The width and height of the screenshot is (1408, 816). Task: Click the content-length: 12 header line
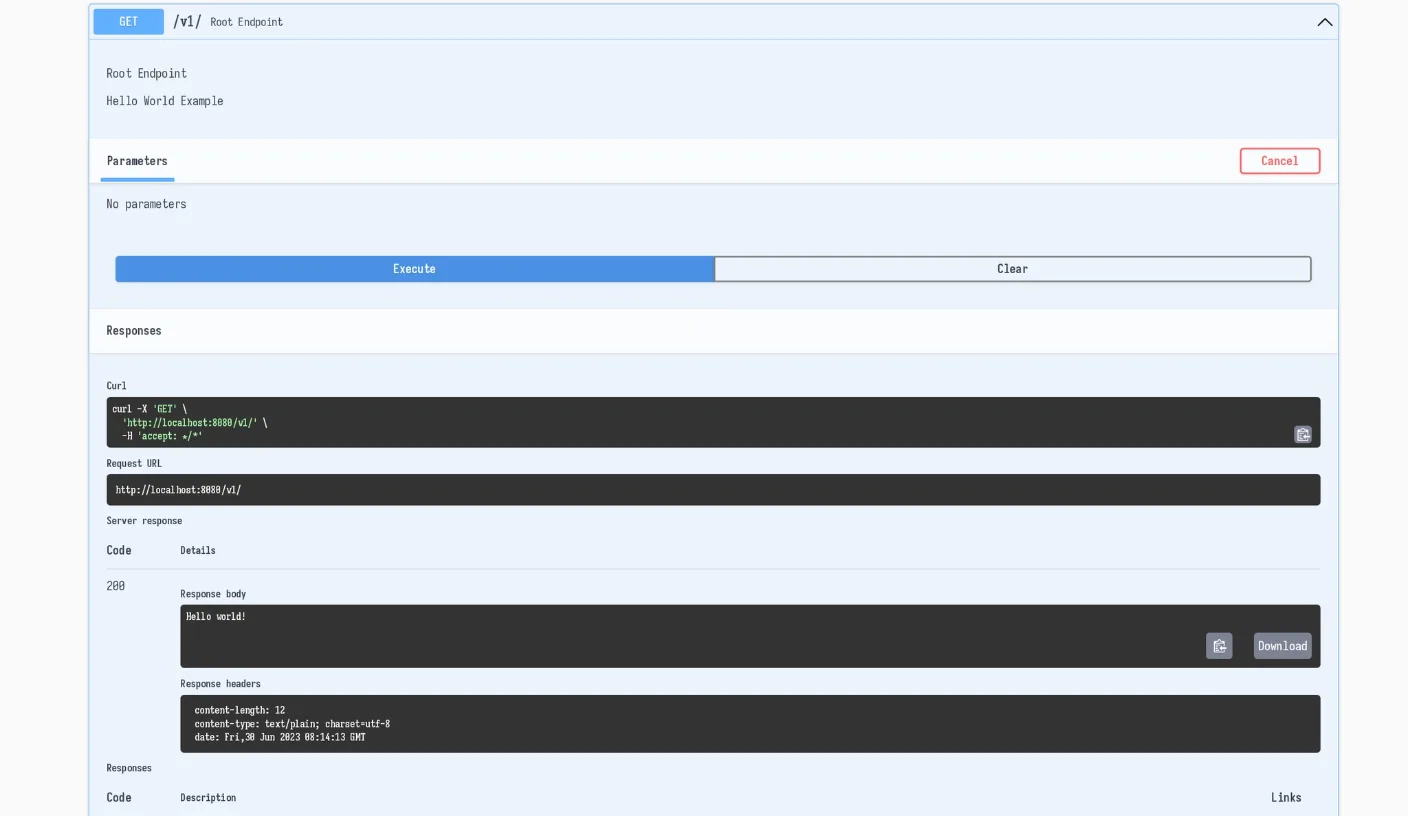240,710
